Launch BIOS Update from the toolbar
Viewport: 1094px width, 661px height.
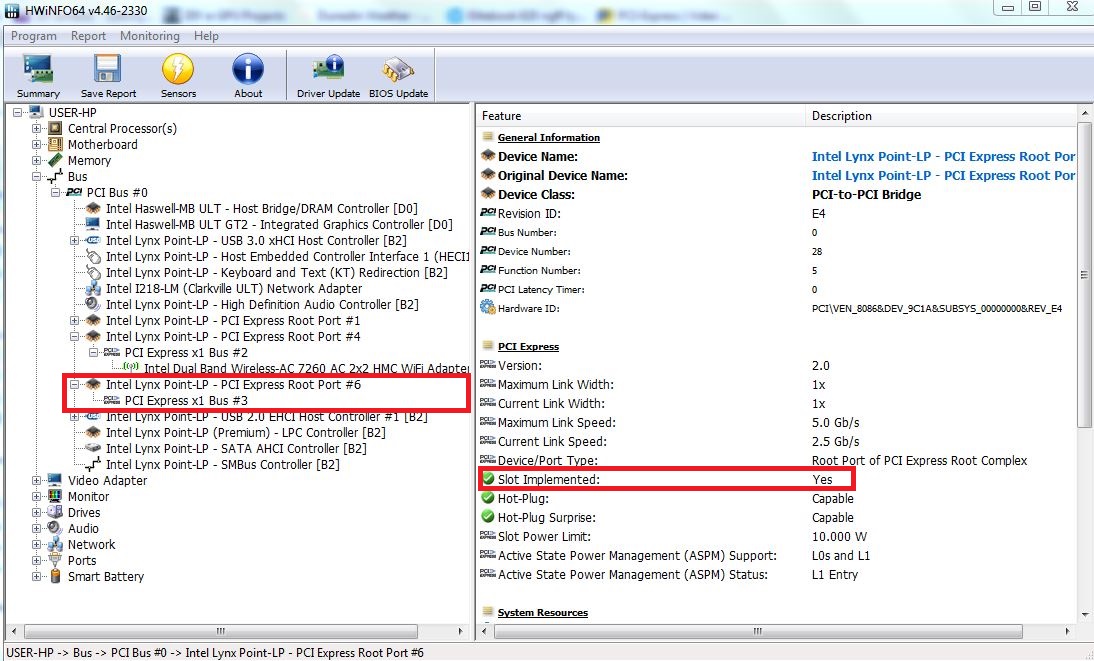tap(398, 77)
